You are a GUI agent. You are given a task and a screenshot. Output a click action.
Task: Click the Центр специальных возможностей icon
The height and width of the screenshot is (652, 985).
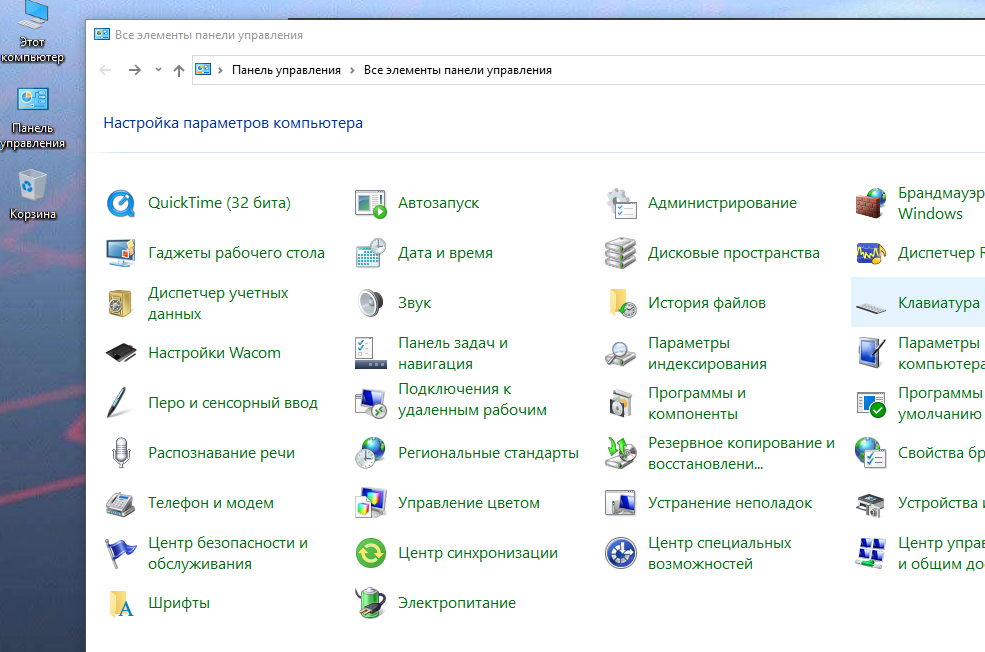[x=621, y=553]
